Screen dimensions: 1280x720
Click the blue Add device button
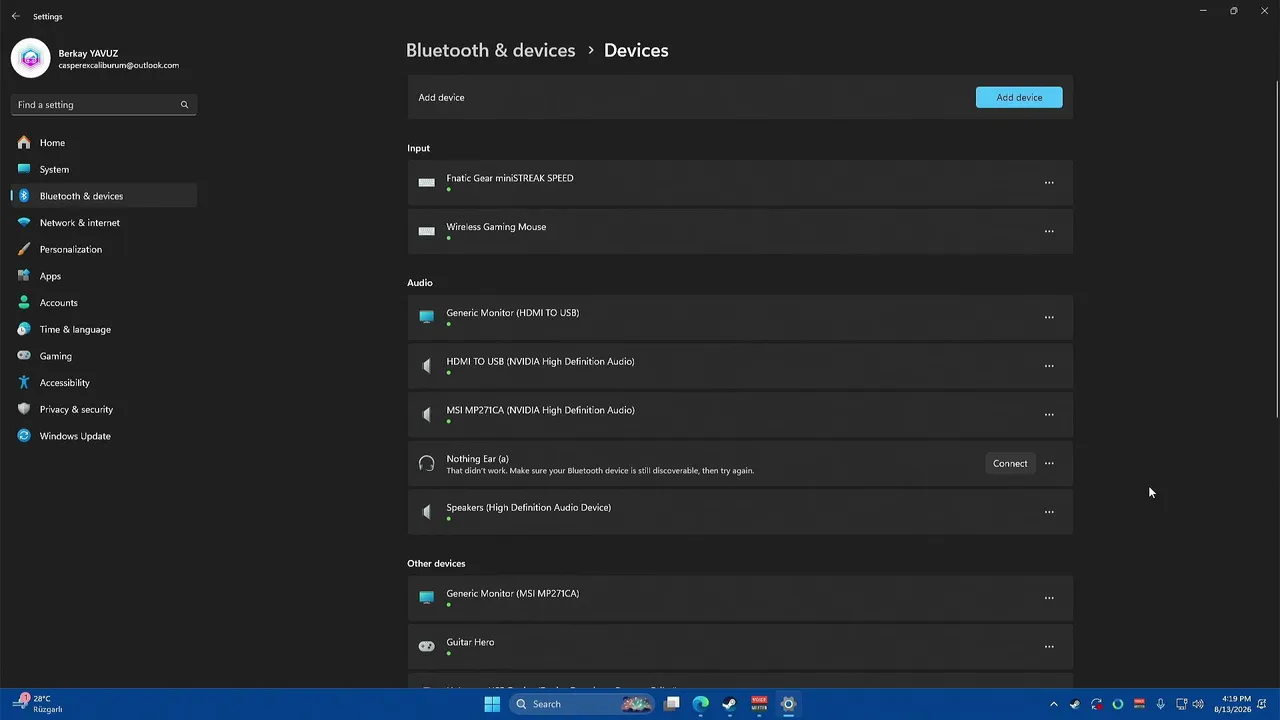(x=1019, y=97)
